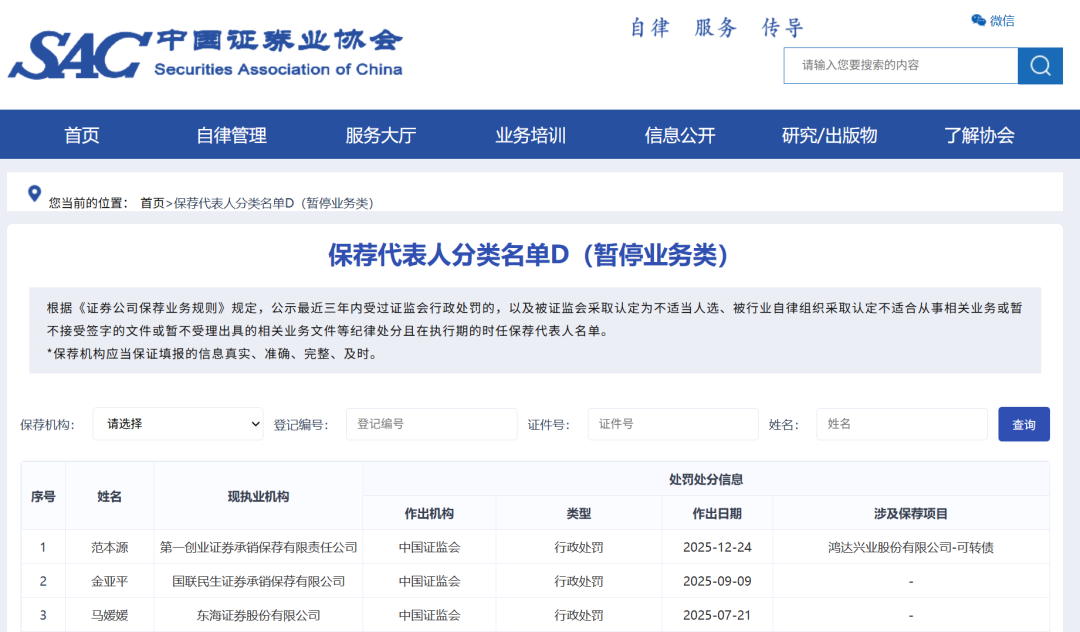The image size is (1080, 632).
Task: Click the search magnifier button
Action: coord(1040,65)
